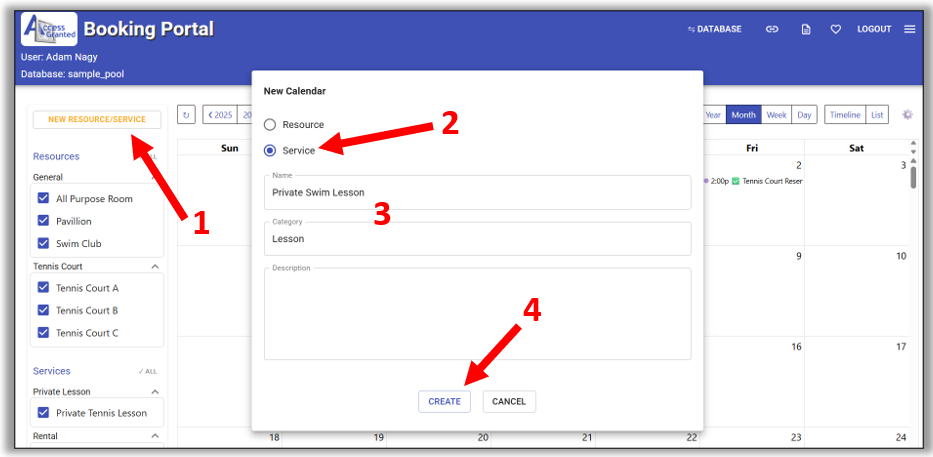
Task: Collapse the Private Lesson group
Action: pyautogui.click(x=155, y=391)
